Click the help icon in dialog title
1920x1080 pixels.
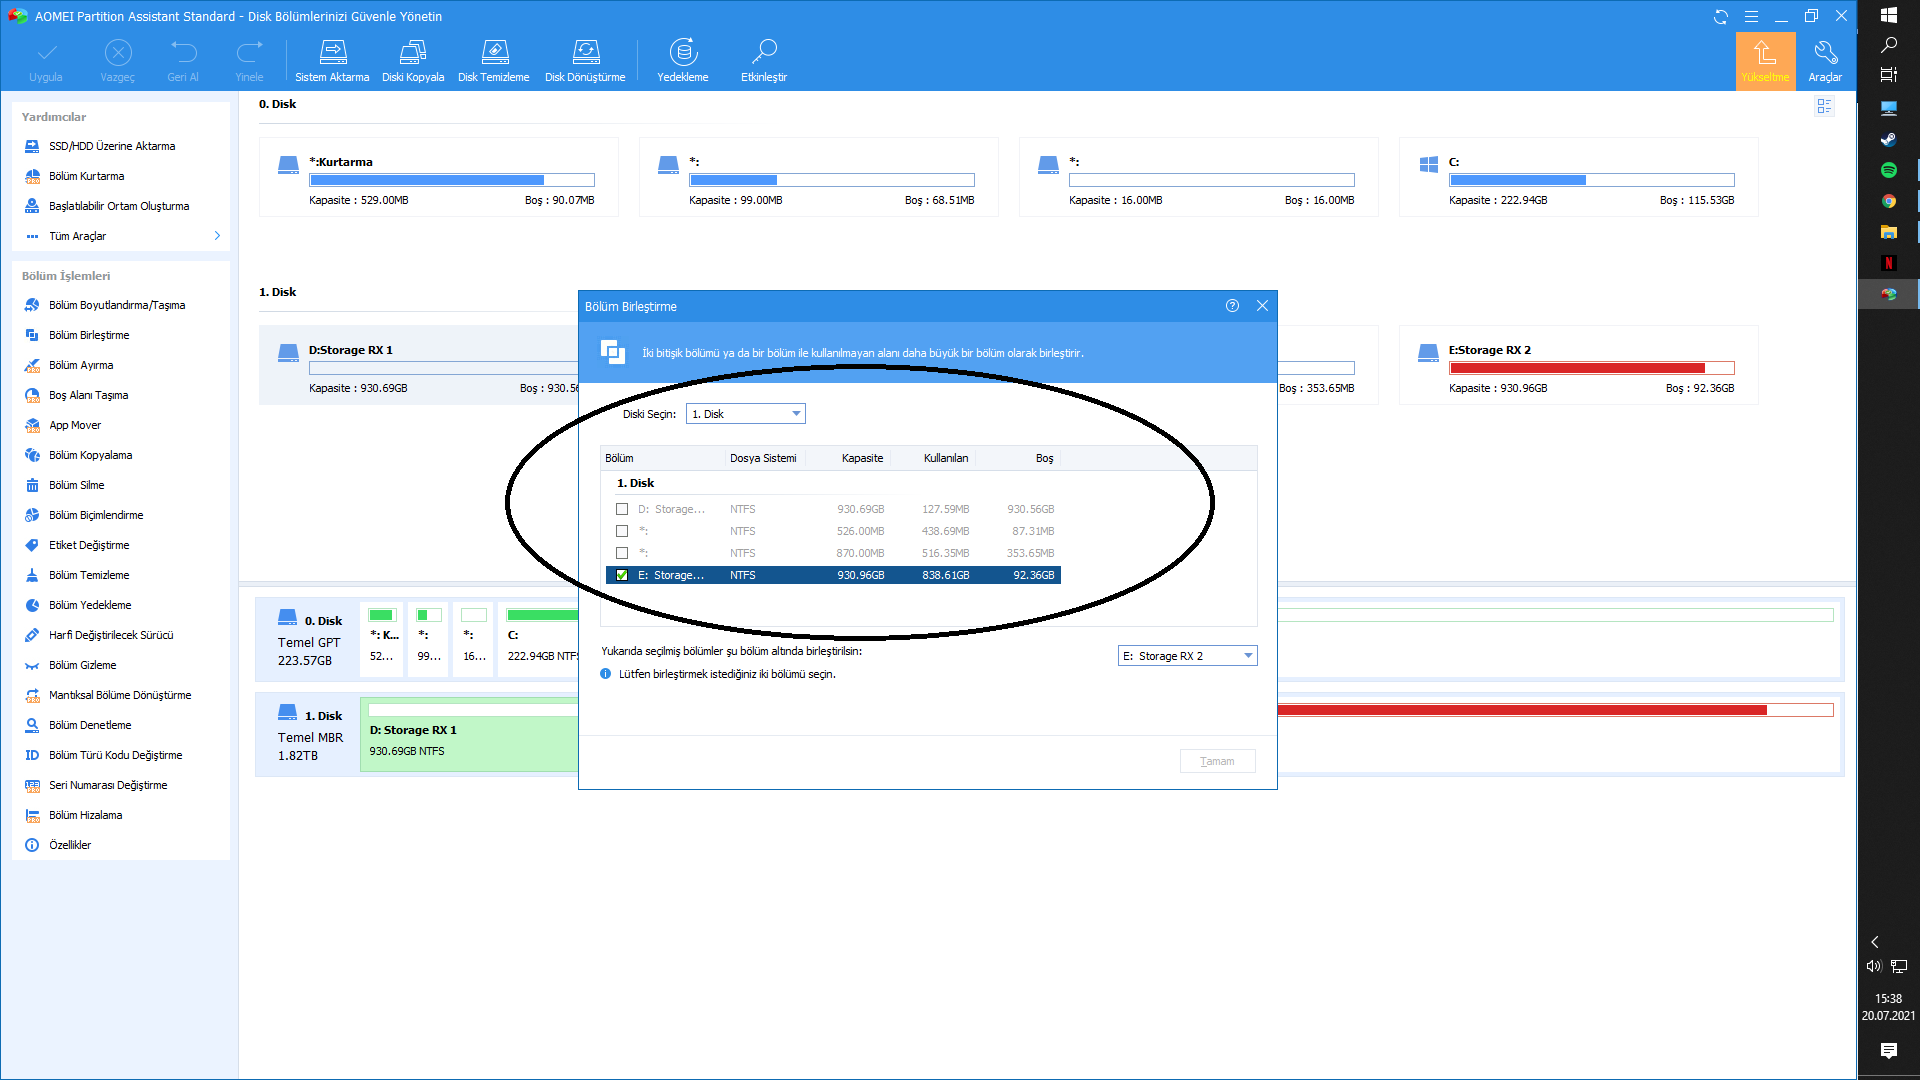point(1232,306)
